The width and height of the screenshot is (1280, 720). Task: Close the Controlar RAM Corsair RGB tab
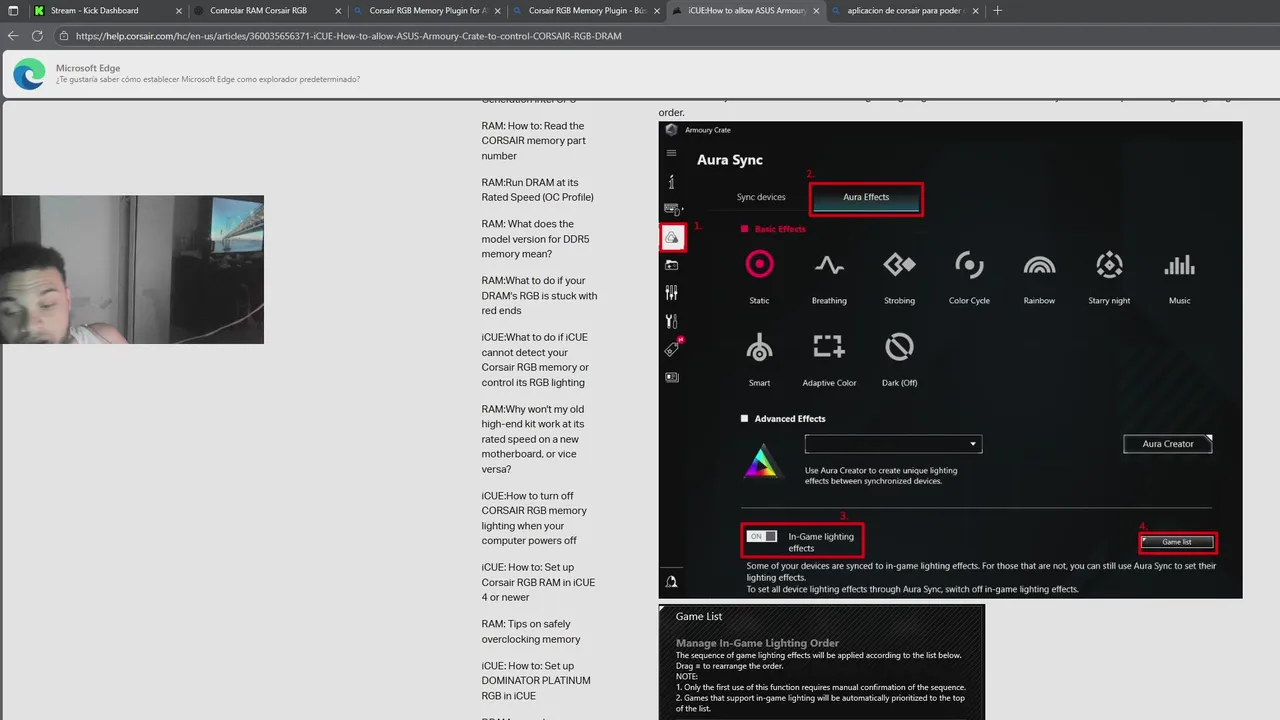pyautogui.click(x=337, y=10)
